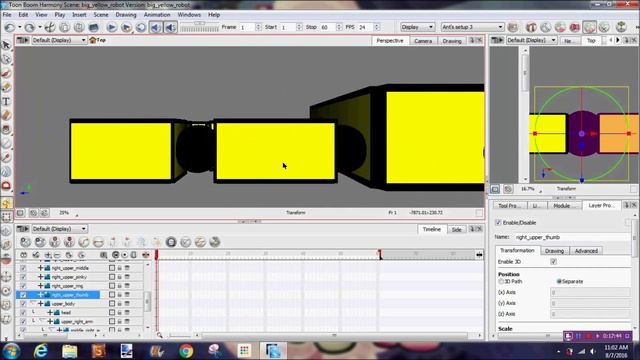Click the last round icon in timeline toolbar

tap(215, 242)
